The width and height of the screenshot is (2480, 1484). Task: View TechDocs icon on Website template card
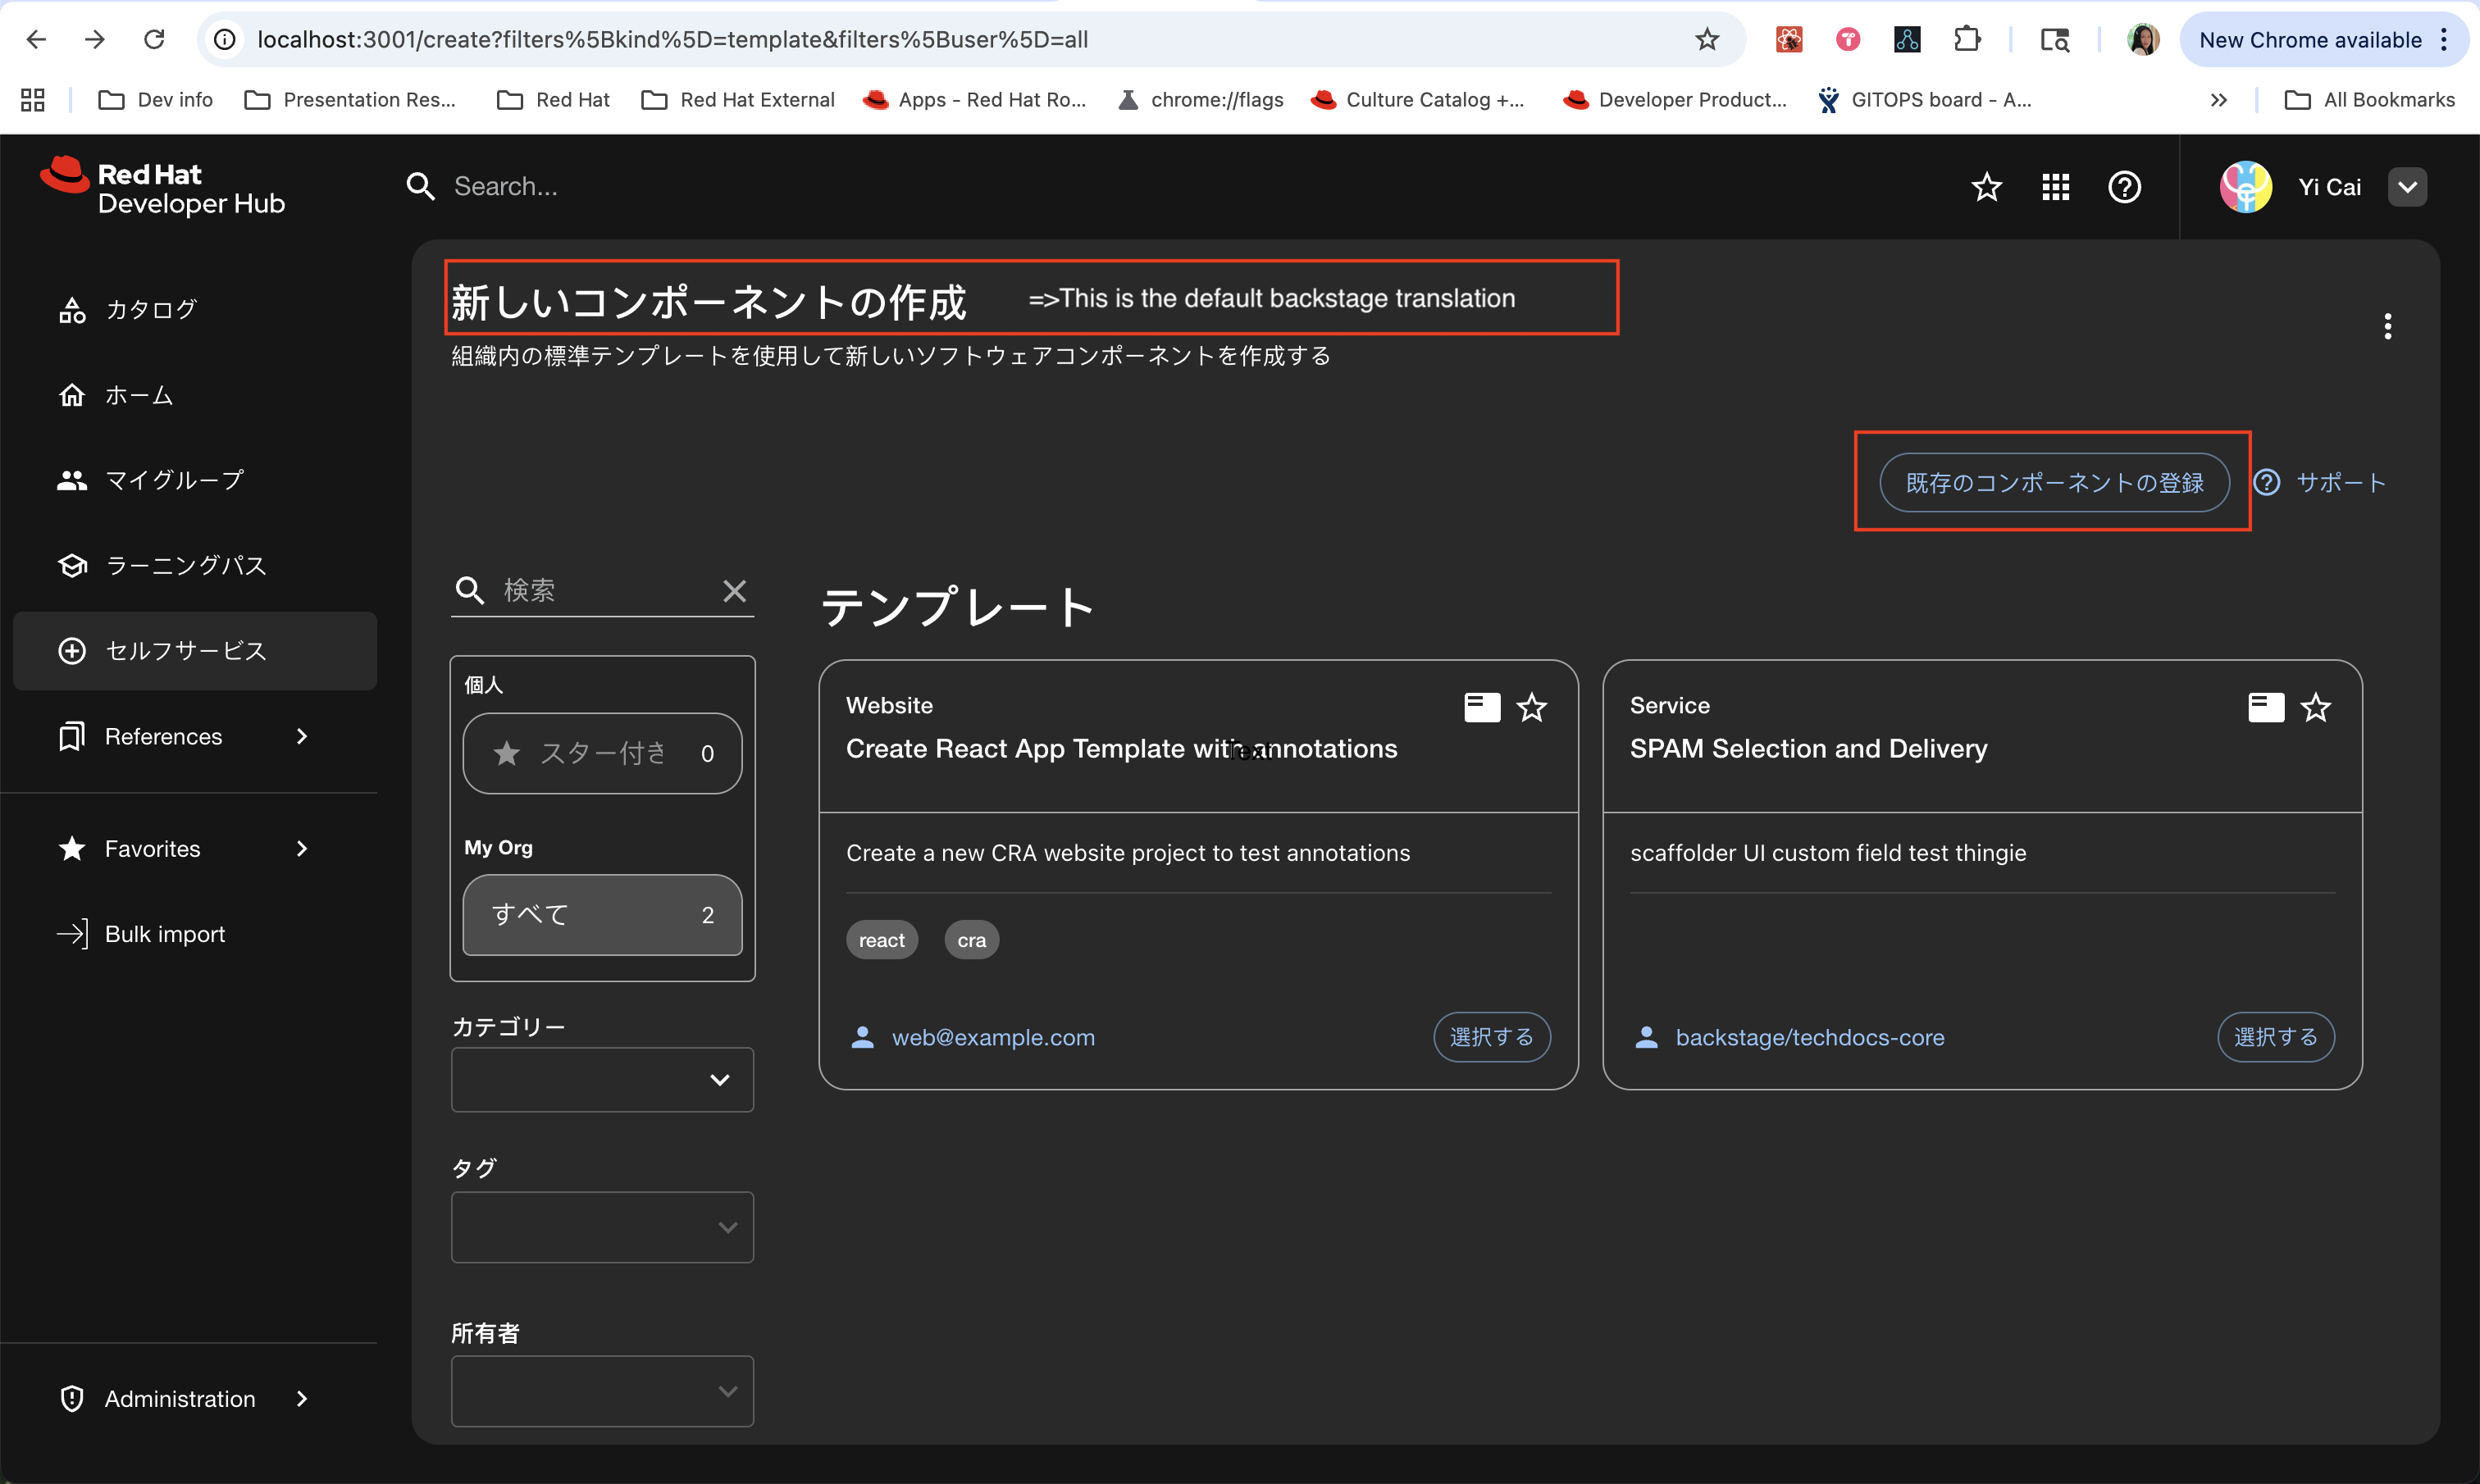pos(1482,707)
